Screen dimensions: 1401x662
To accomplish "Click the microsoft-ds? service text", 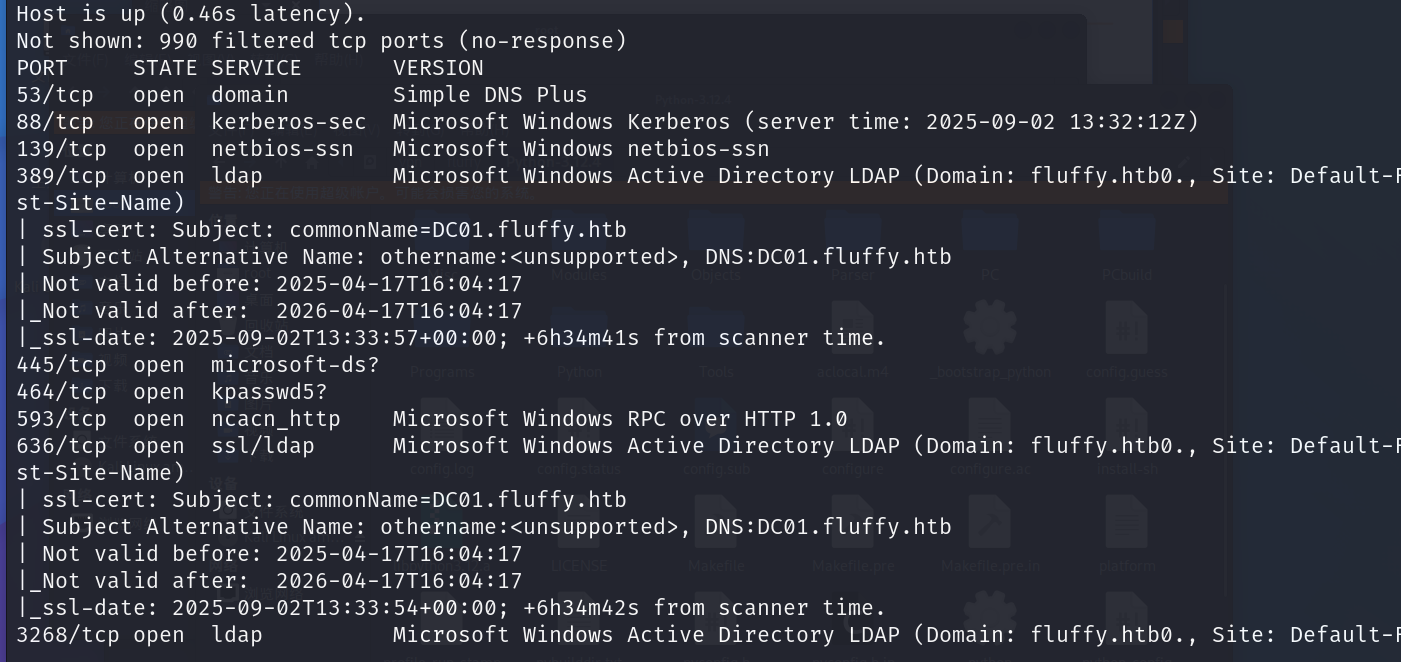I will (295, 365).
